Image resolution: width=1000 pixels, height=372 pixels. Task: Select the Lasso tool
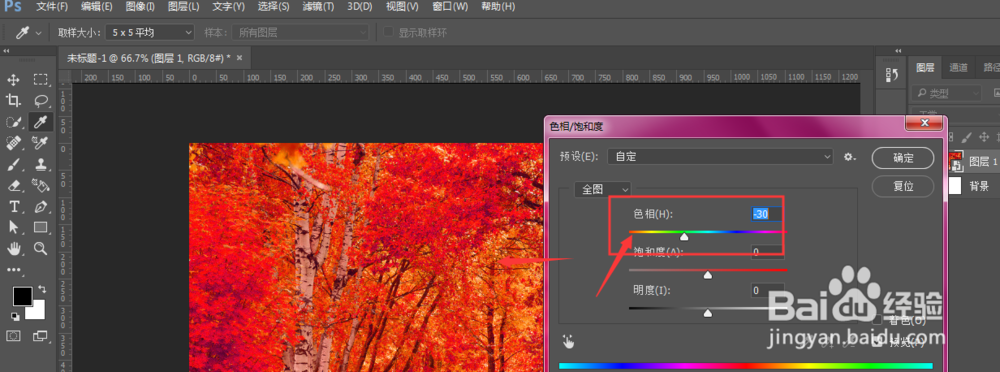tap(41, 100)
